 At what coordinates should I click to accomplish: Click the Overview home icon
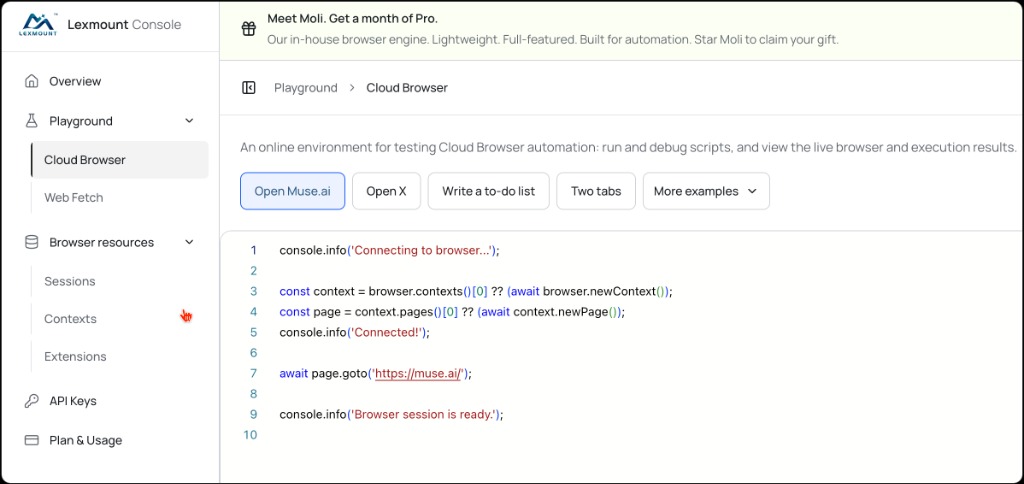pos(31,81)
